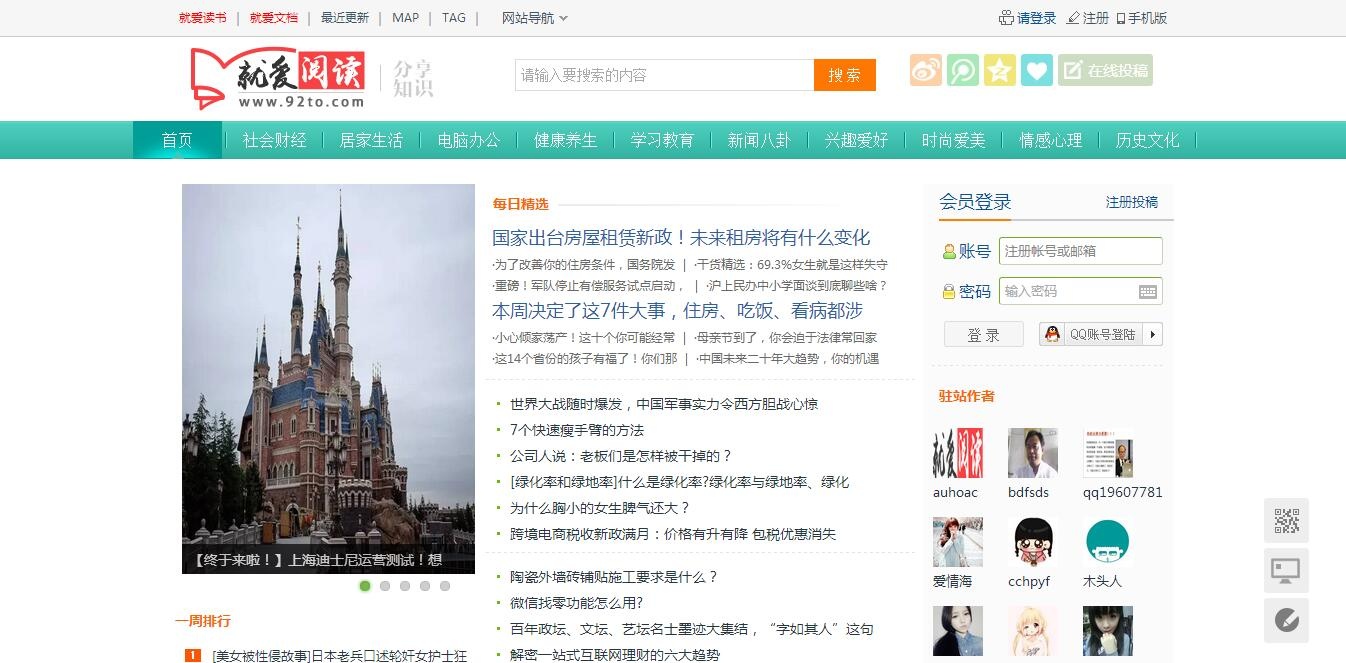Open article 公司人说：老板们是怎样被干掉的
Viewport: 1346px width, 663px height.
(621, 456)
